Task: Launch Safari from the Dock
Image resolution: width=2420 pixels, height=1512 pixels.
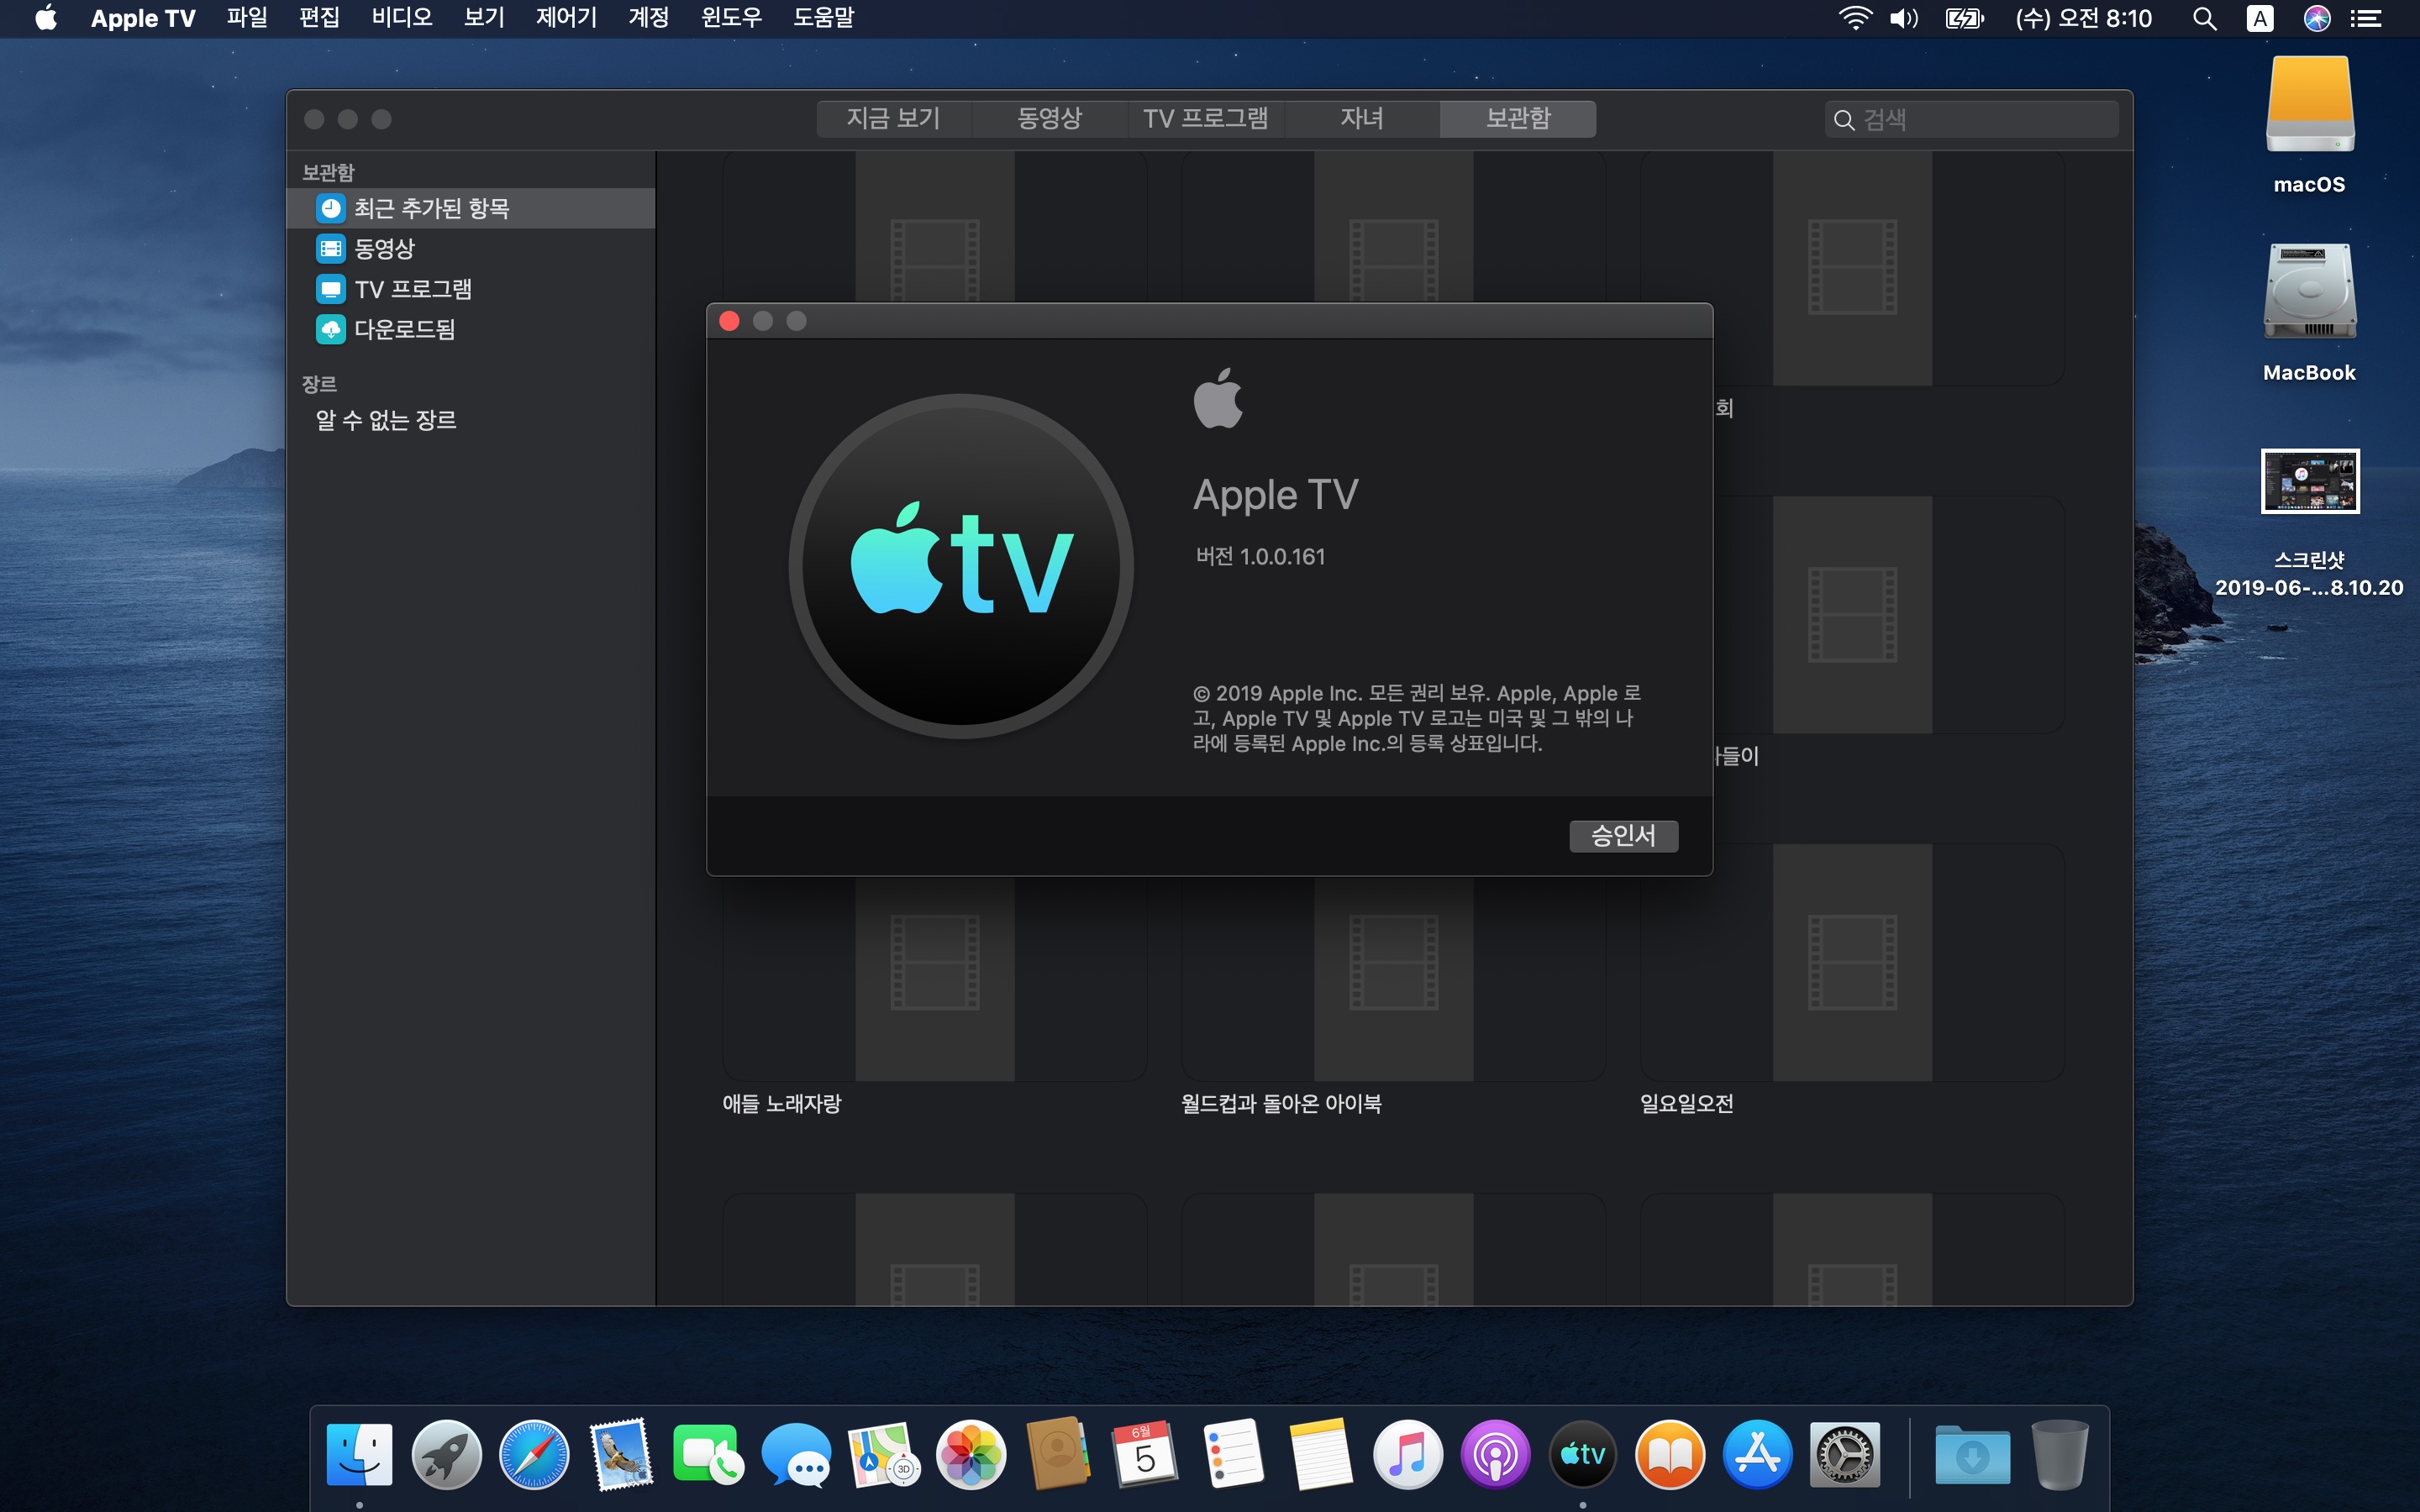Action: coord(534,1454)
